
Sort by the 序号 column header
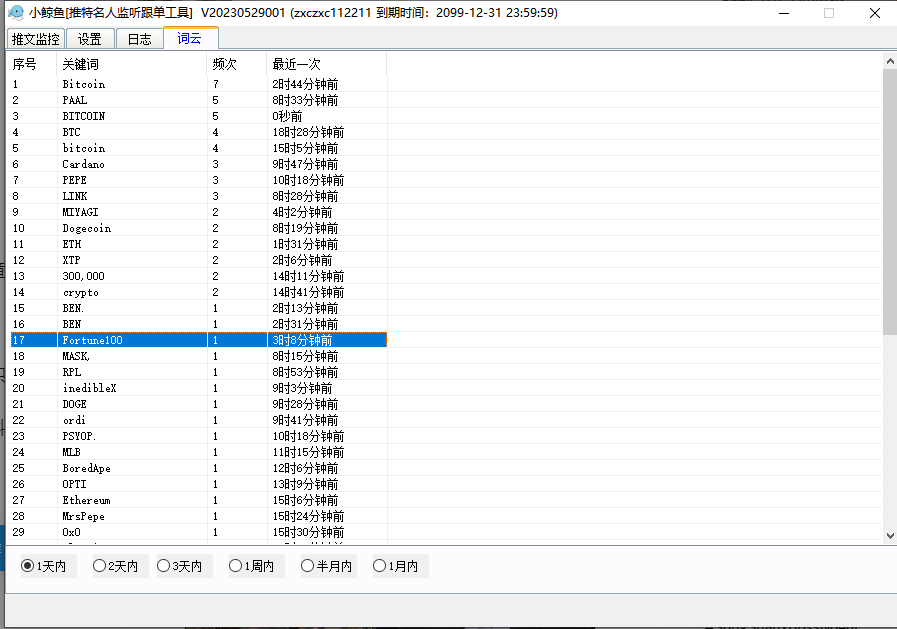33,64
